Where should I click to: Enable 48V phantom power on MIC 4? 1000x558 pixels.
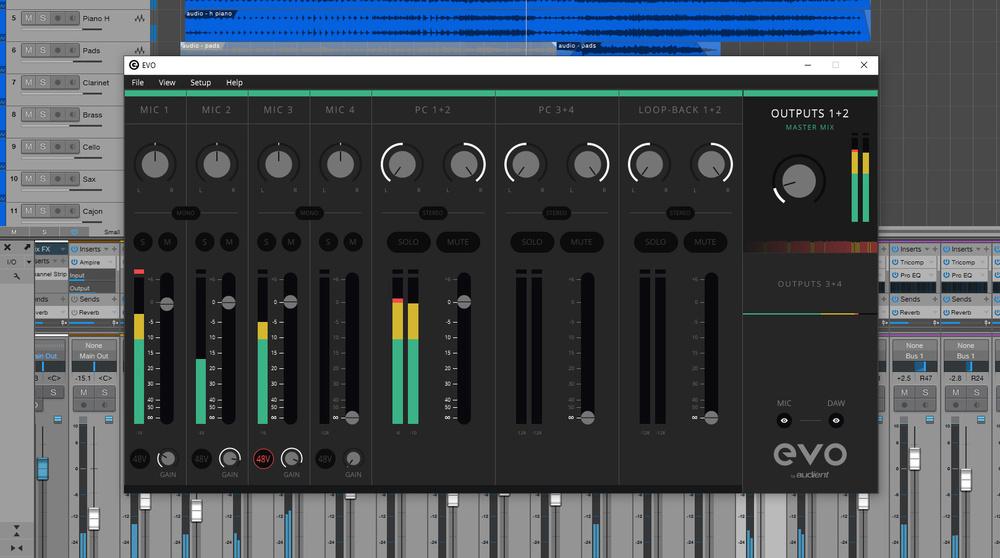coord(325,459)
